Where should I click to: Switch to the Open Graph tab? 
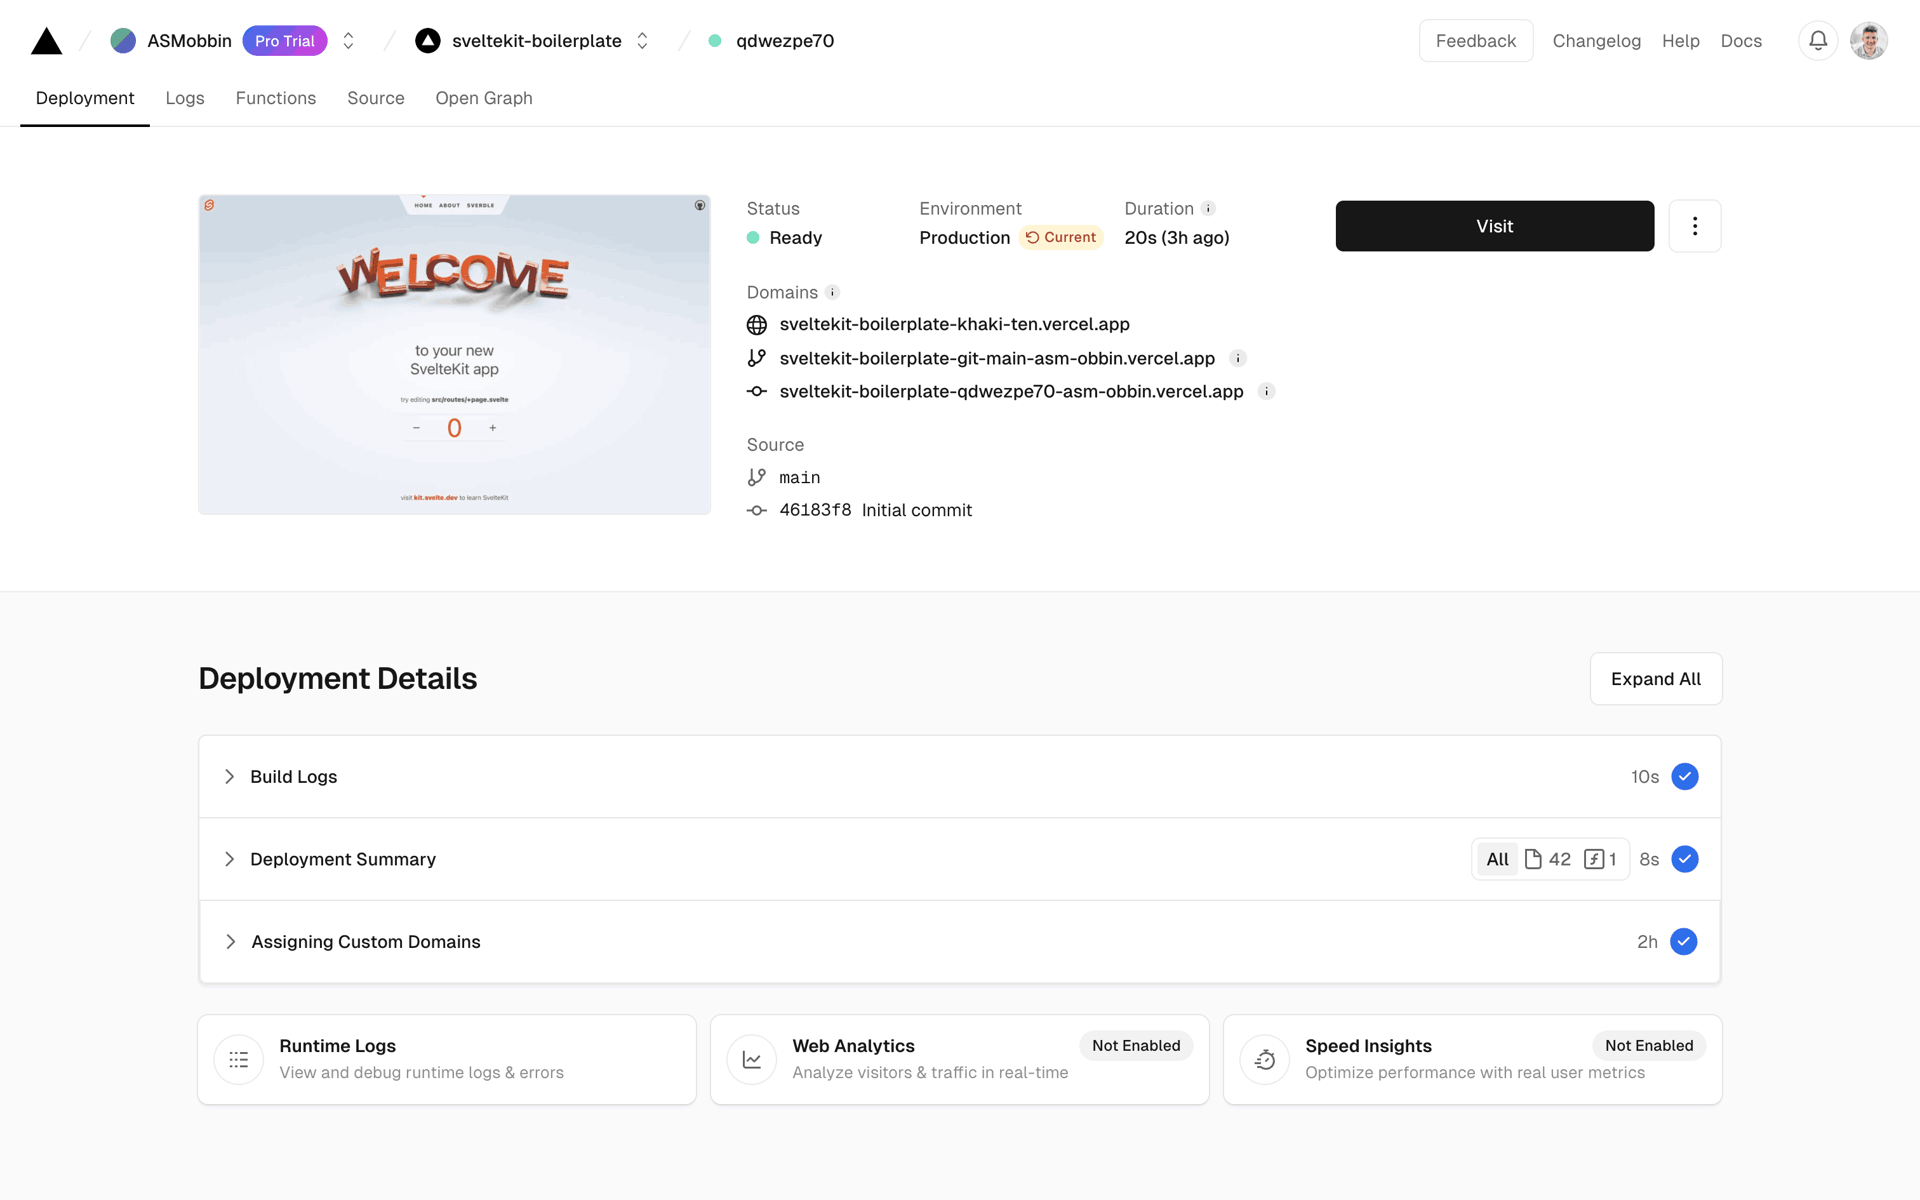coord(484,98)
